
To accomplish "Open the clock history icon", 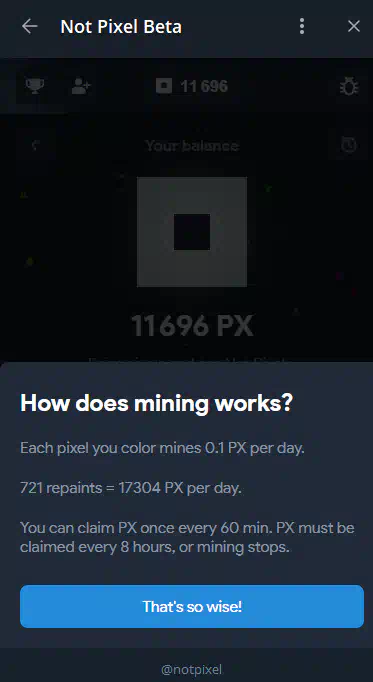I will [x=348, y=145].
